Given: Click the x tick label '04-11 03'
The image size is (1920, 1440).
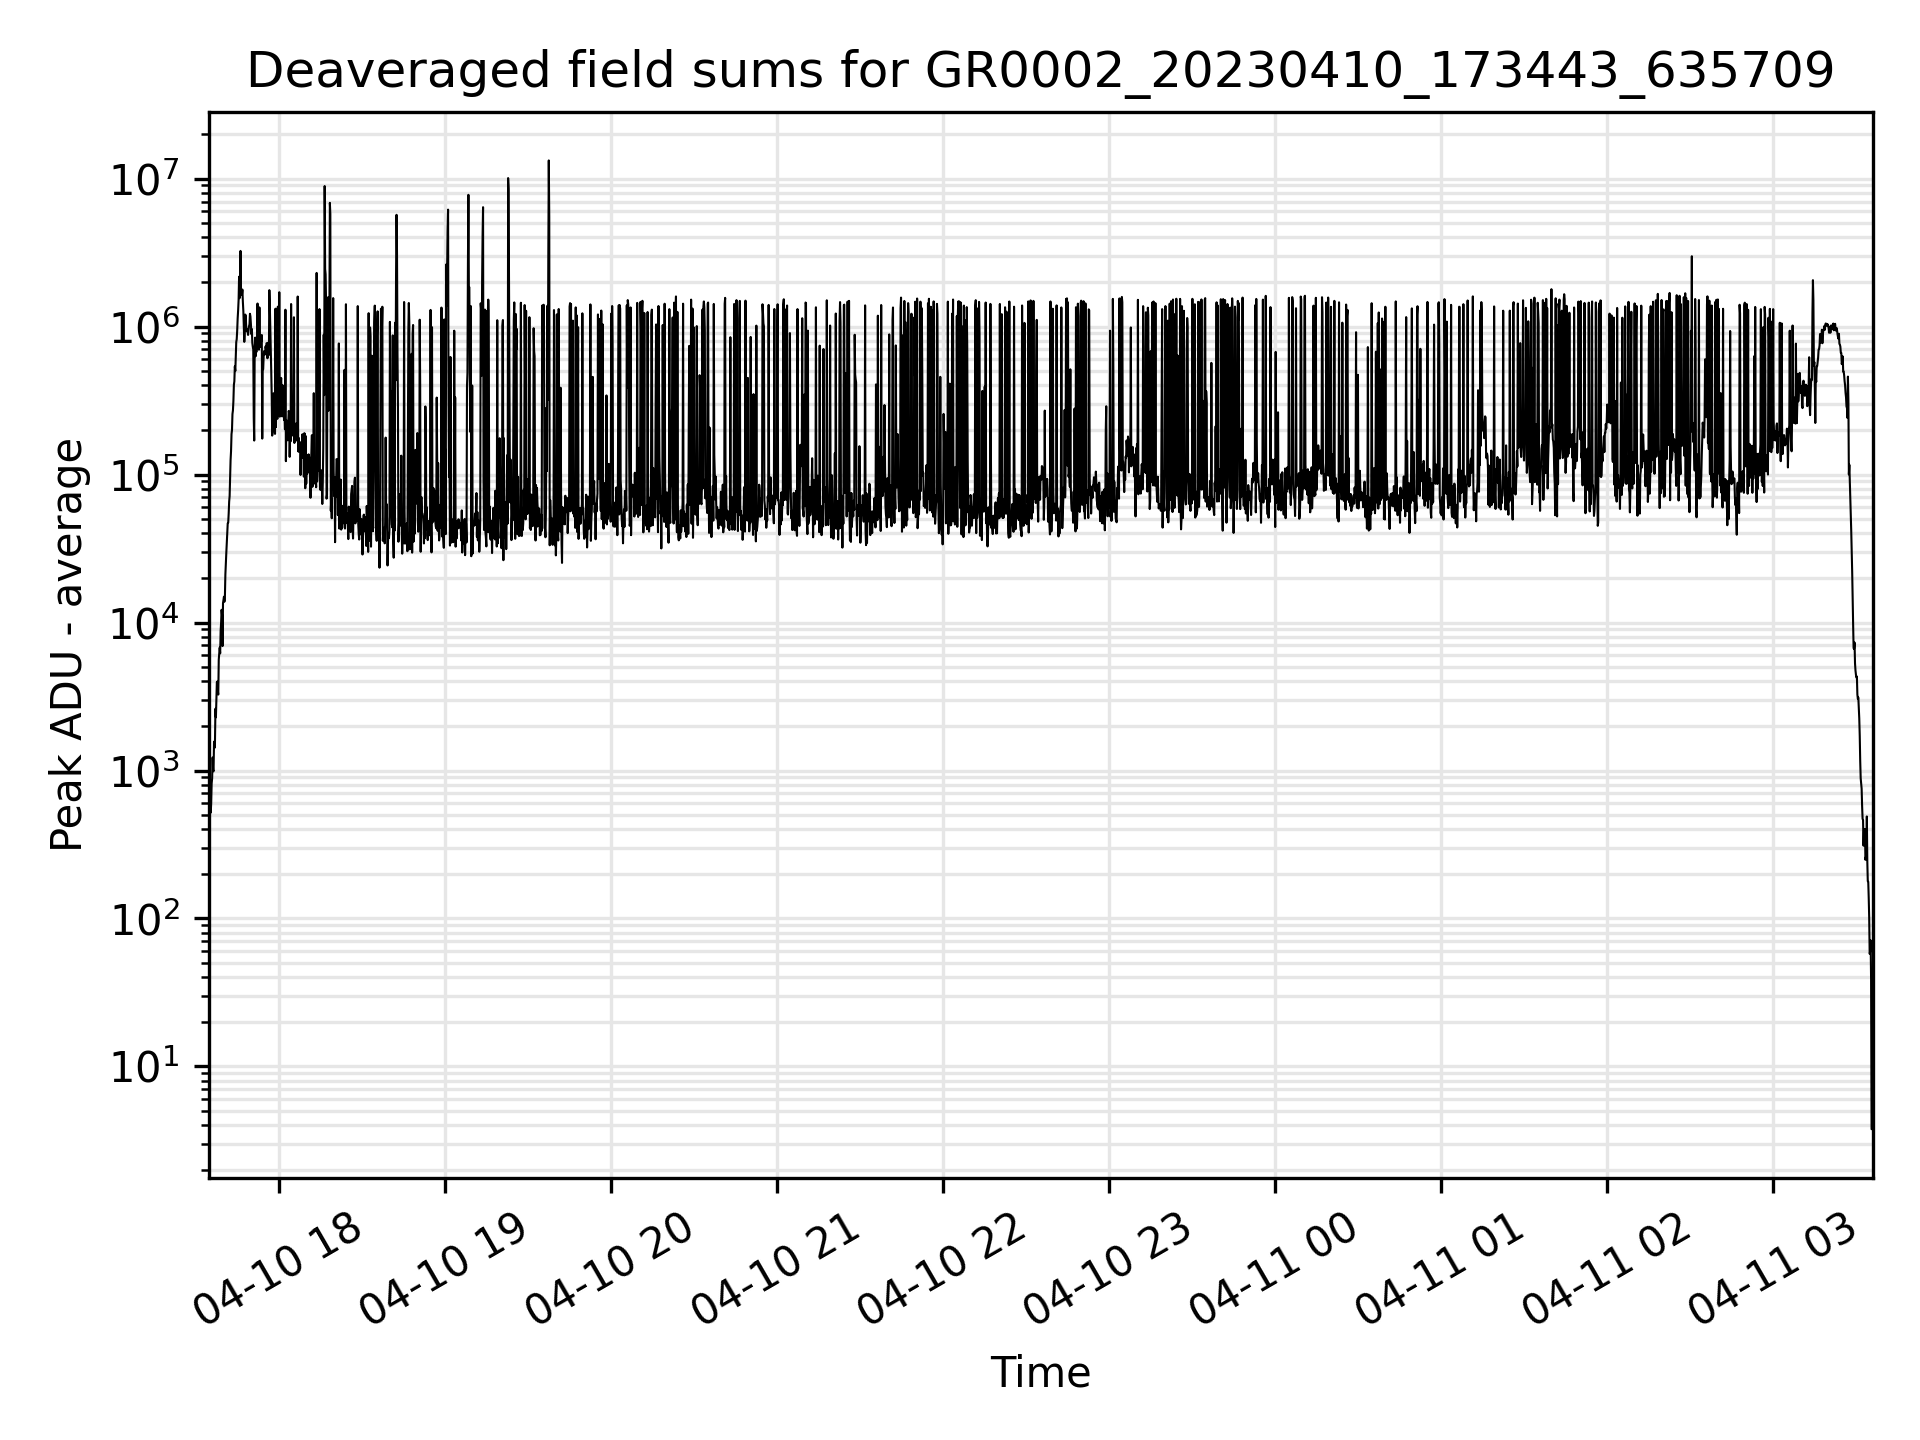Looking at the screenshot, I should coord(1771,1269).
